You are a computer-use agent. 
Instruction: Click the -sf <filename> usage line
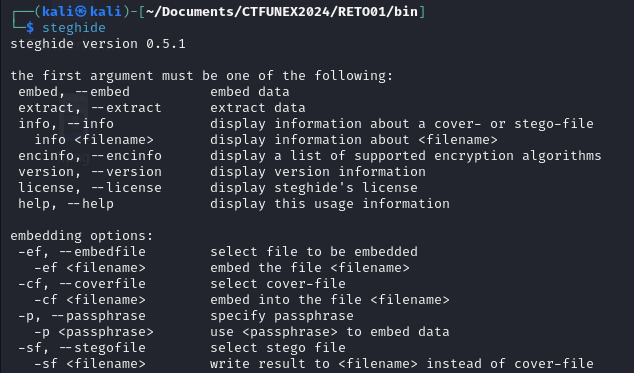(x=90, y=364)
